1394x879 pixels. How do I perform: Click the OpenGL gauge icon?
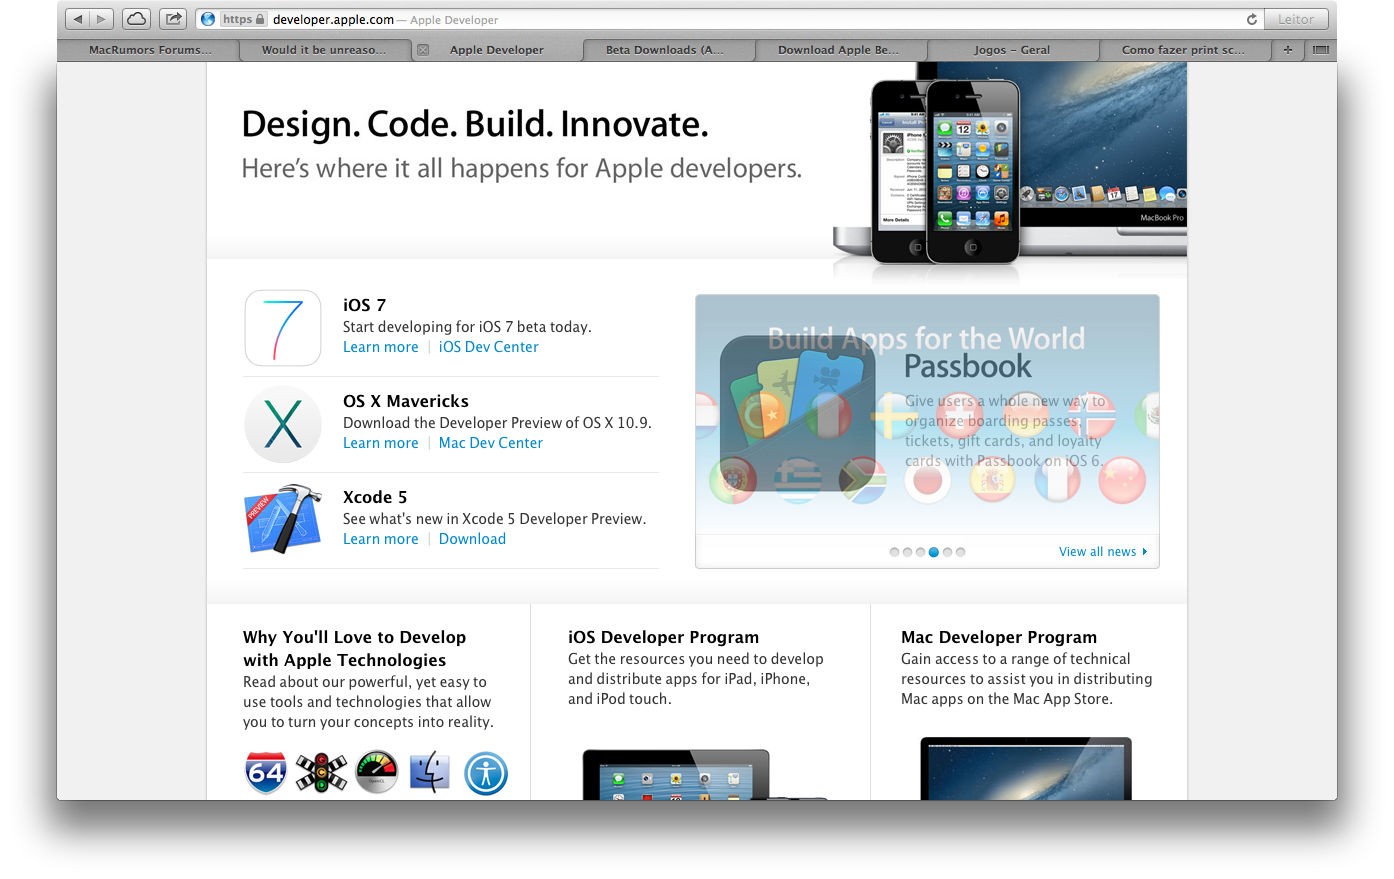click(x=377, y=773)
